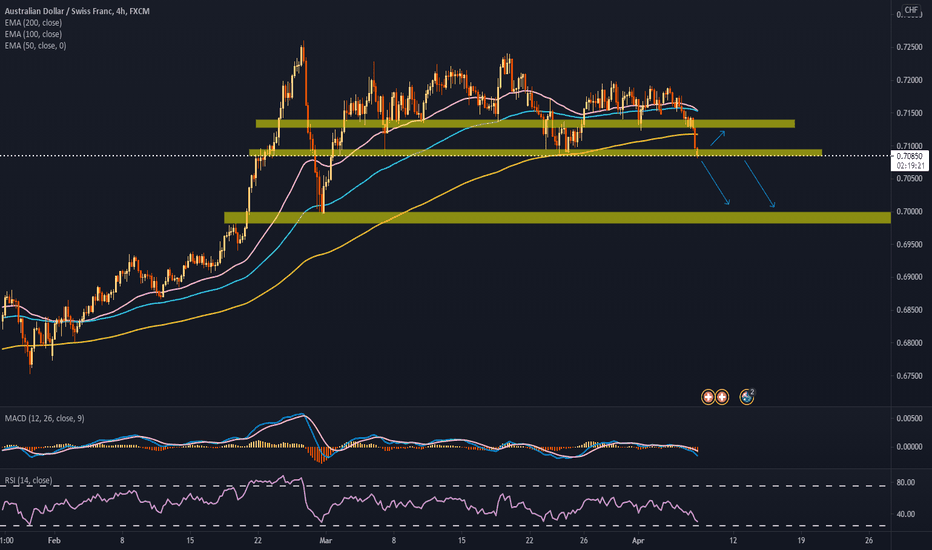Click the MACD scale value 0.00500

coord(909,419)
